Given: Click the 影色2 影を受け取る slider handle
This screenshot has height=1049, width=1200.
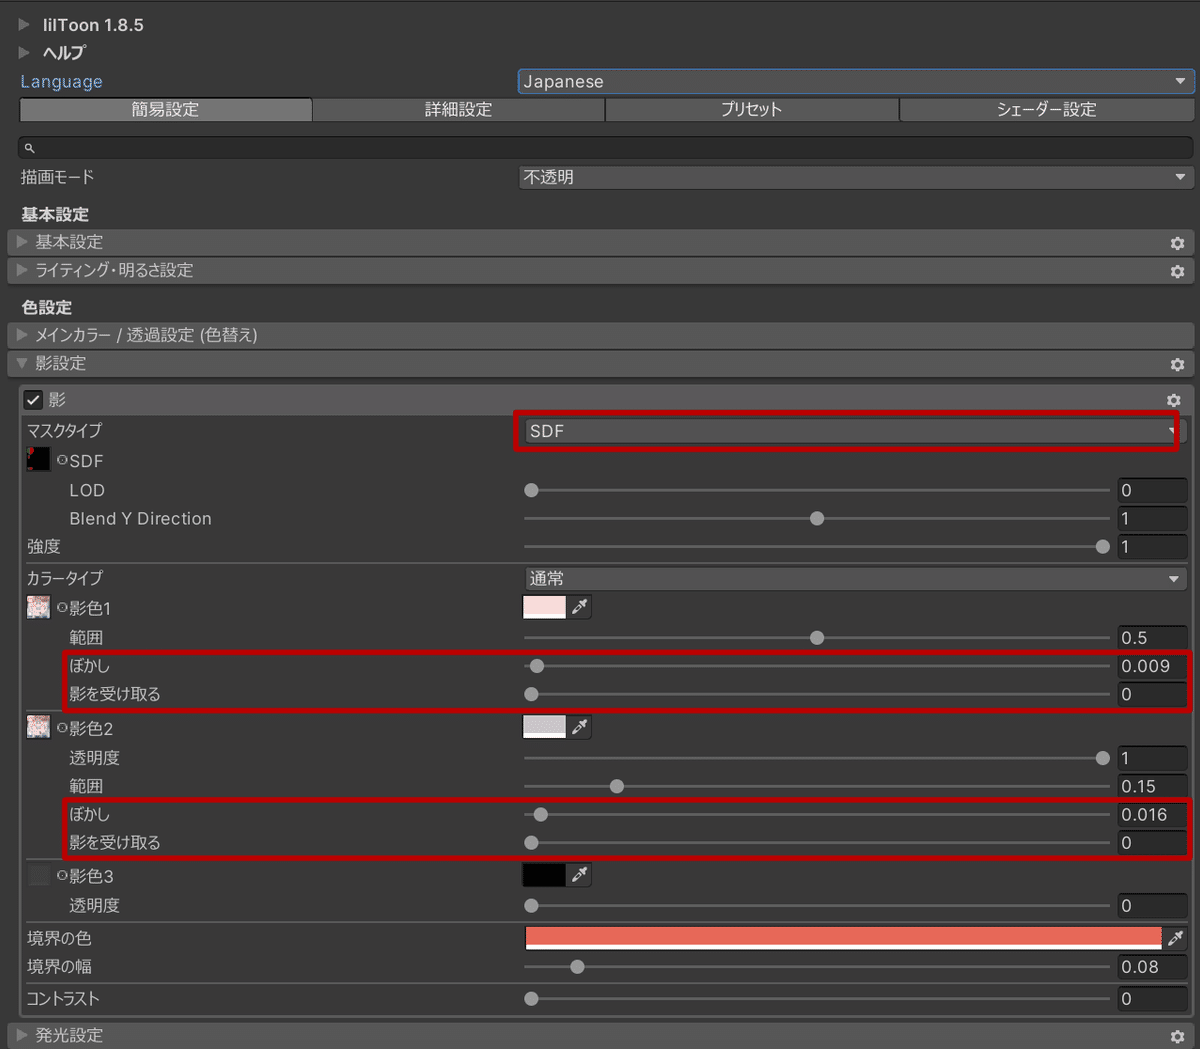Looking at the screenshot, I should [x=531, y=843].
